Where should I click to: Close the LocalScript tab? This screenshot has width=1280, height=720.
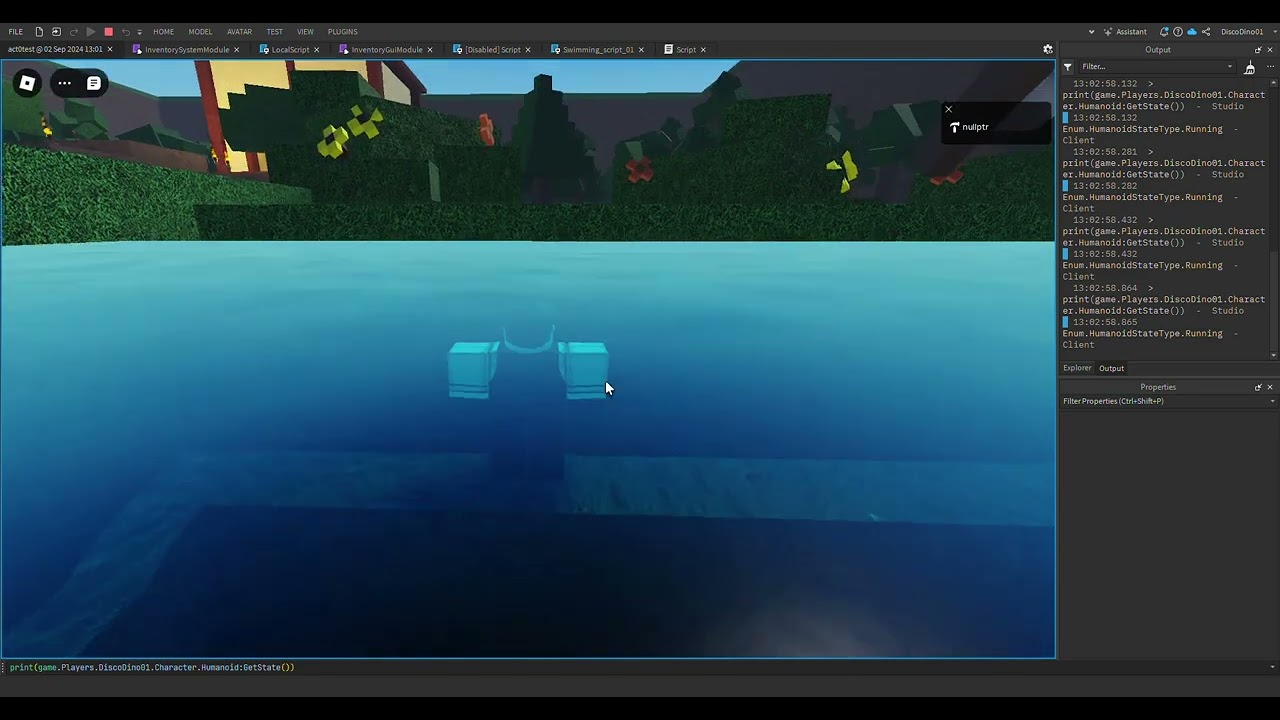coord(316,49)
